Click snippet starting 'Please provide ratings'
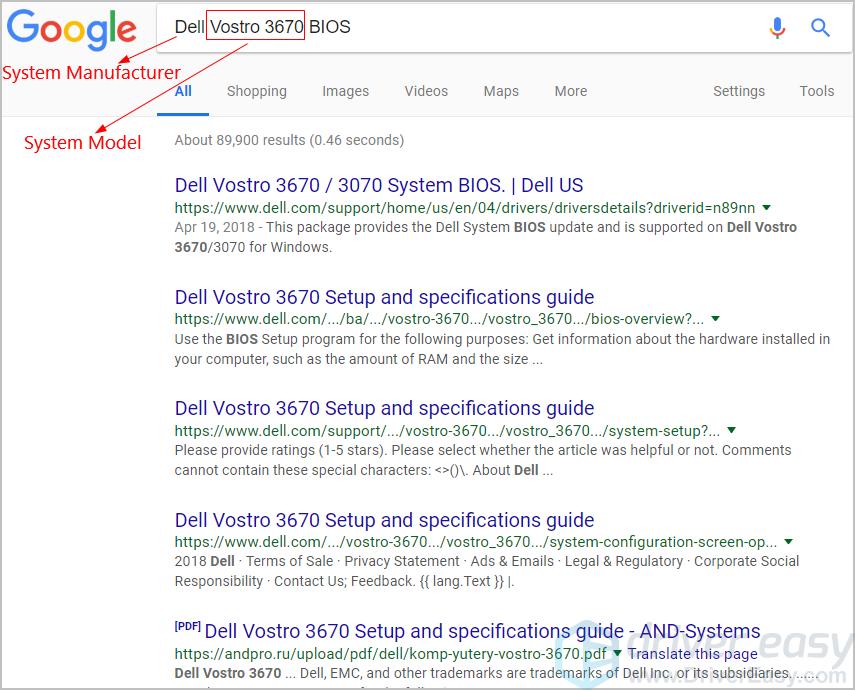The image size is (855, 690). point(483,460)
